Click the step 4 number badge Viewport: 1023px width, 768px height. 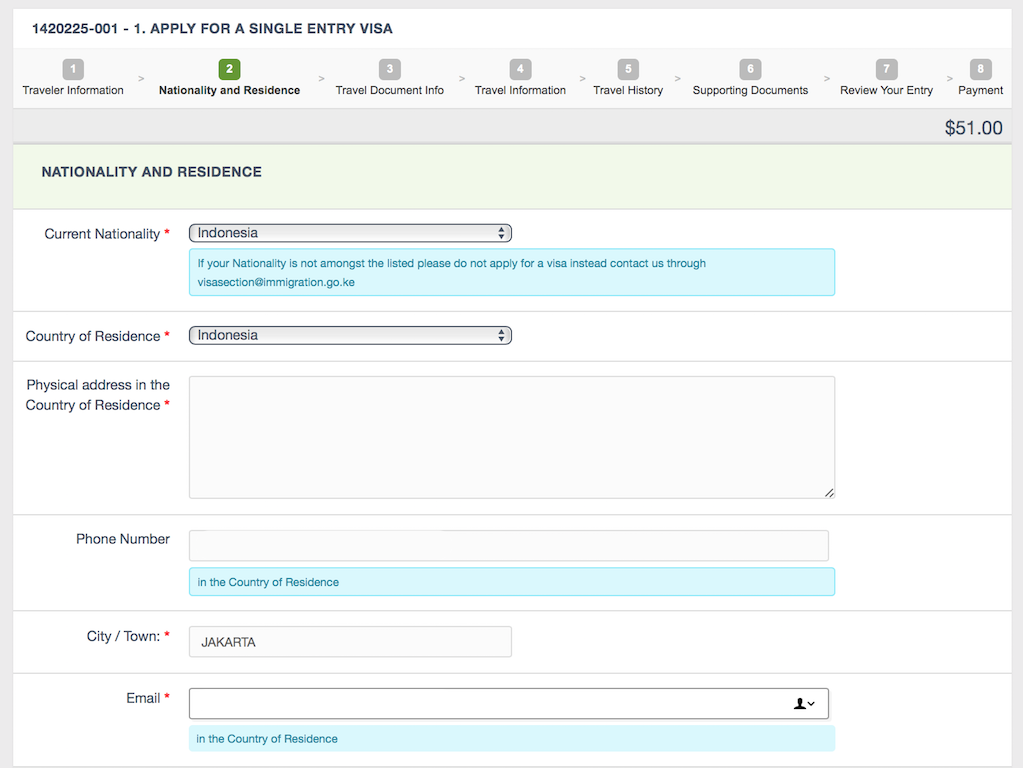520,69
